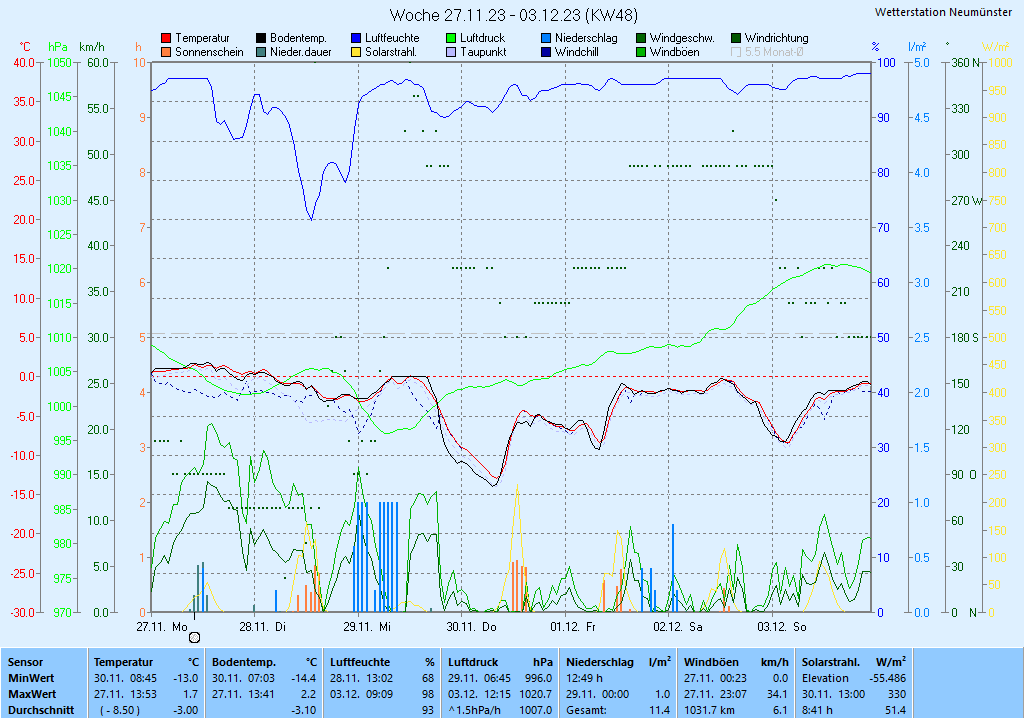Click the time marker circle below 27.11.
Viewport: 1024px width, 718px height.
194,637
